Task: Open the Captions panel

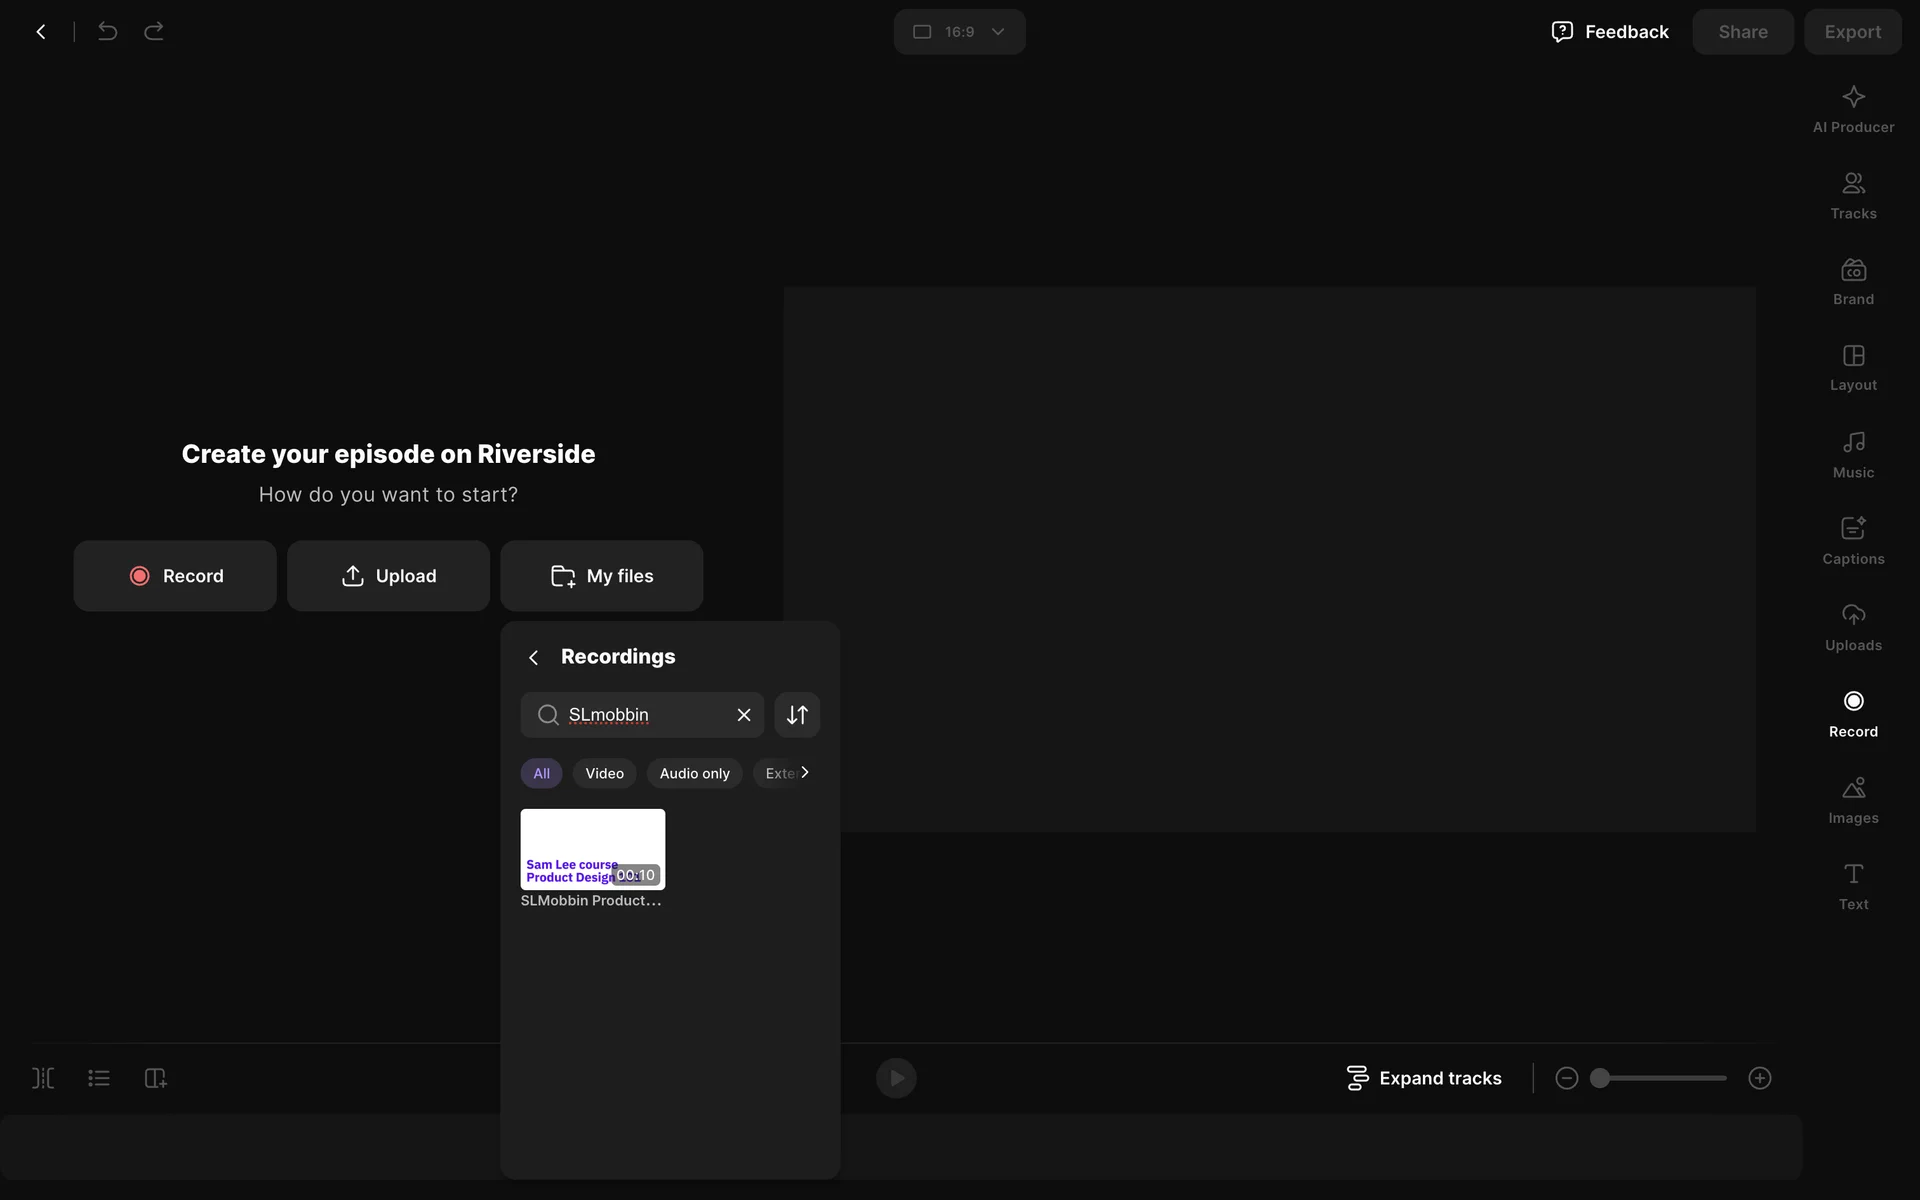Action: click(1853, 540)
